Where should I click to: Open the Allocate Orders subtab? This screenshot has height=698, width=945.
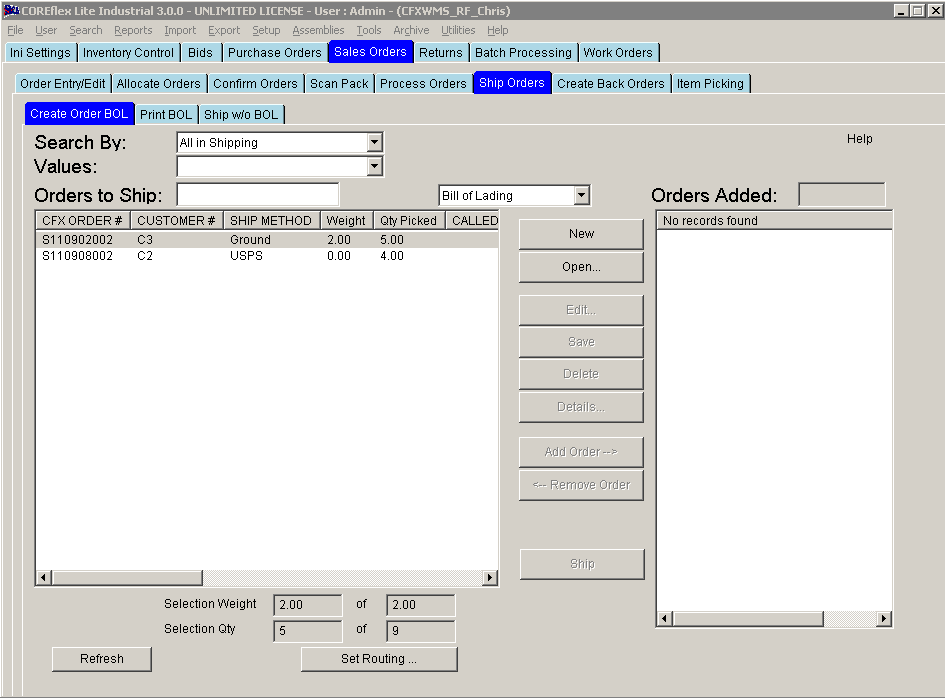pyautogui.click(x=159, y=84)
